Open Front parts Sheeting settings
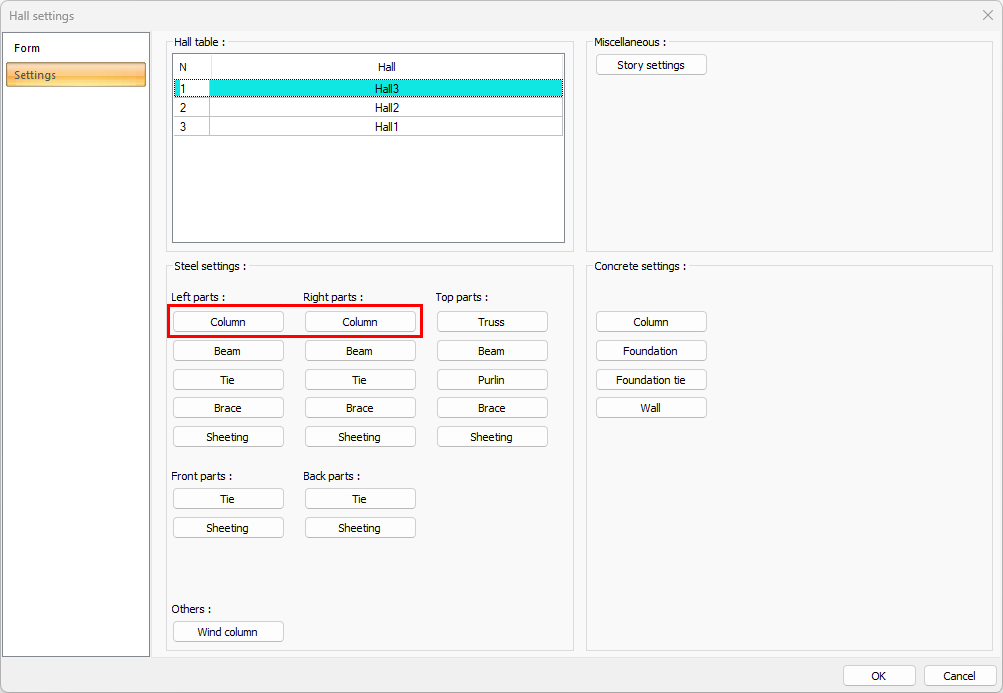The width and height of the screenshot is (1003, 693). pos(228,528)
